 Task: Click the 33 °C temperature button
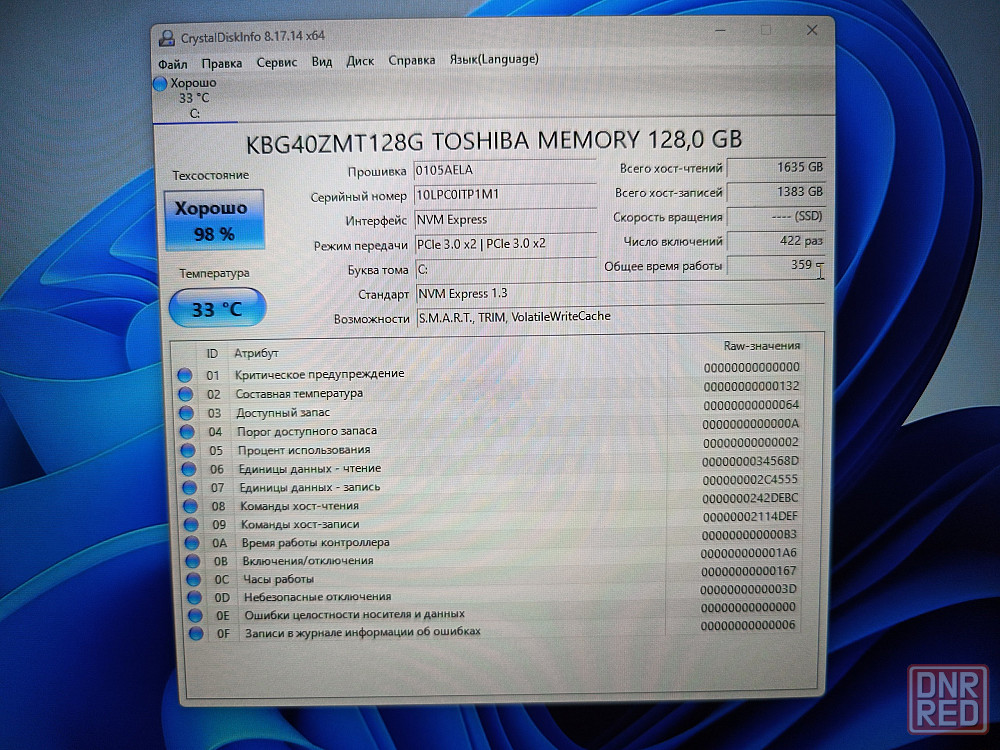[217, 309]
